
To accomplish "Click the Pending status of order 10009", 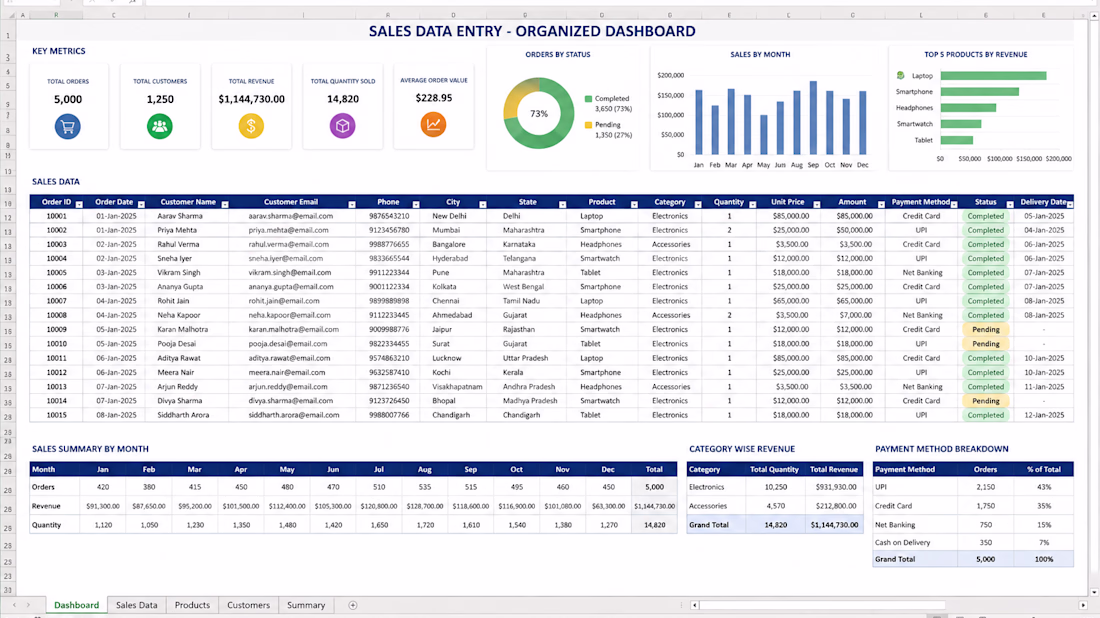I will [986, 330].
